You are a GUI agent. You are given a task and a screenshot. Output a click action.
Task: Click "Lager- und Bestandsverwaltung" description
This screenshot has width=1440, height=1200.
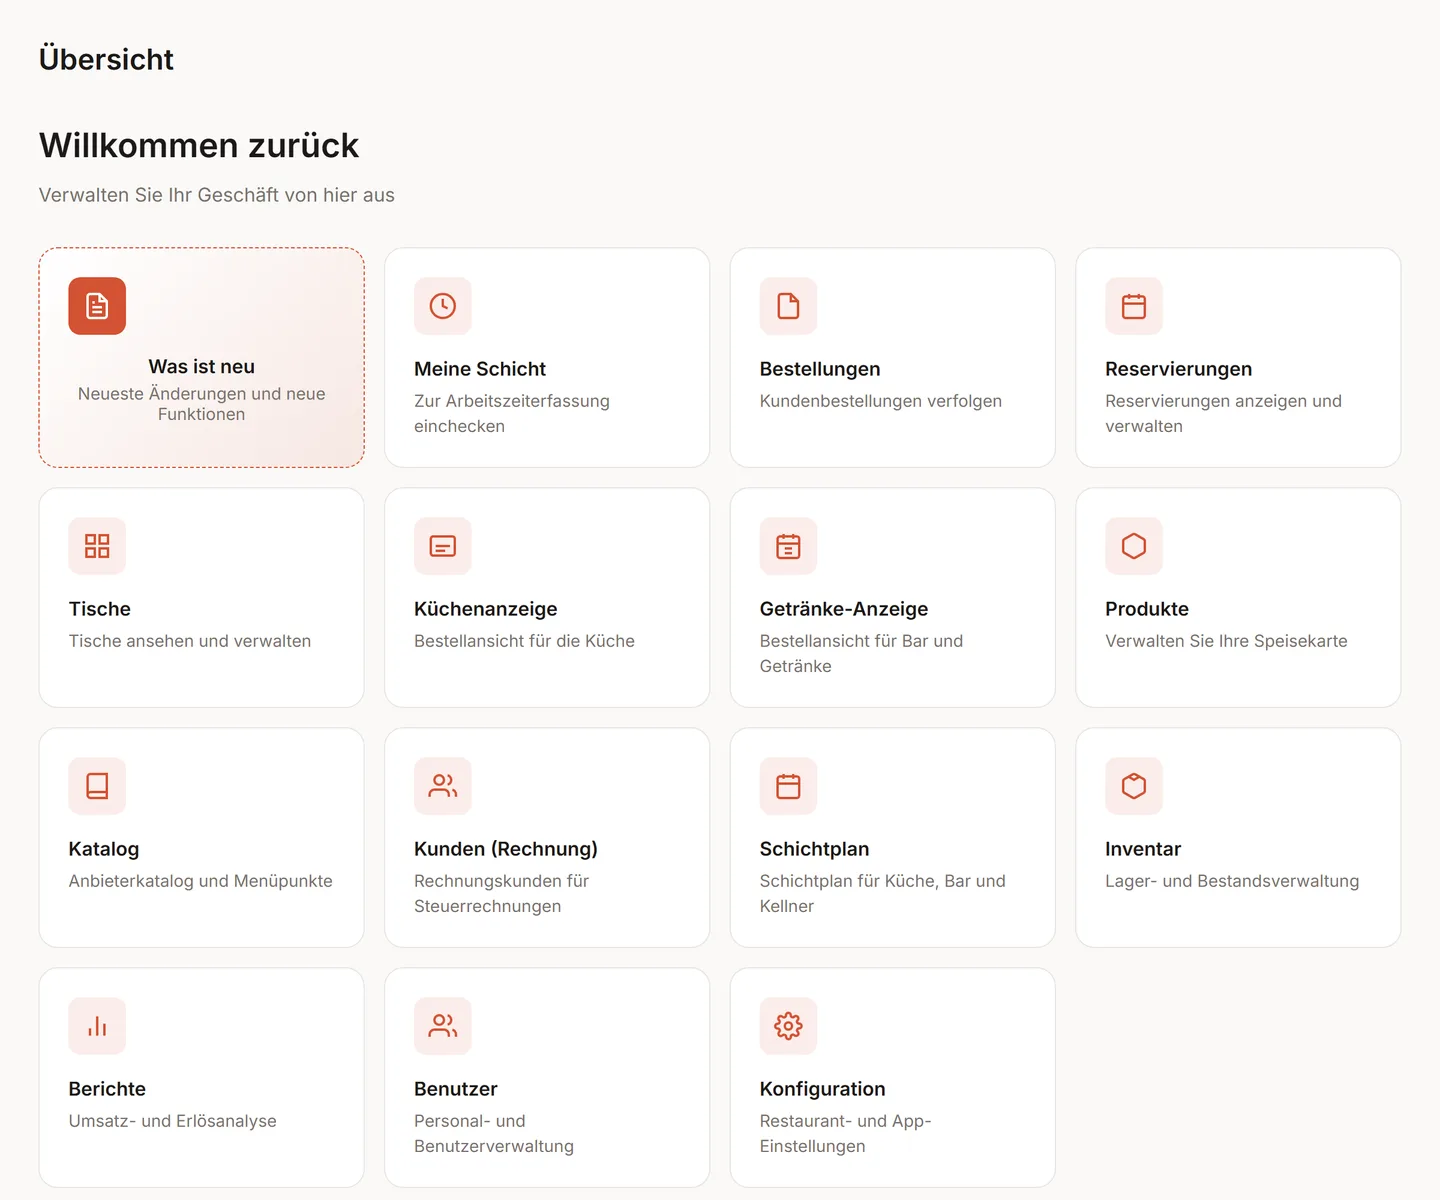click(1232, 881)
